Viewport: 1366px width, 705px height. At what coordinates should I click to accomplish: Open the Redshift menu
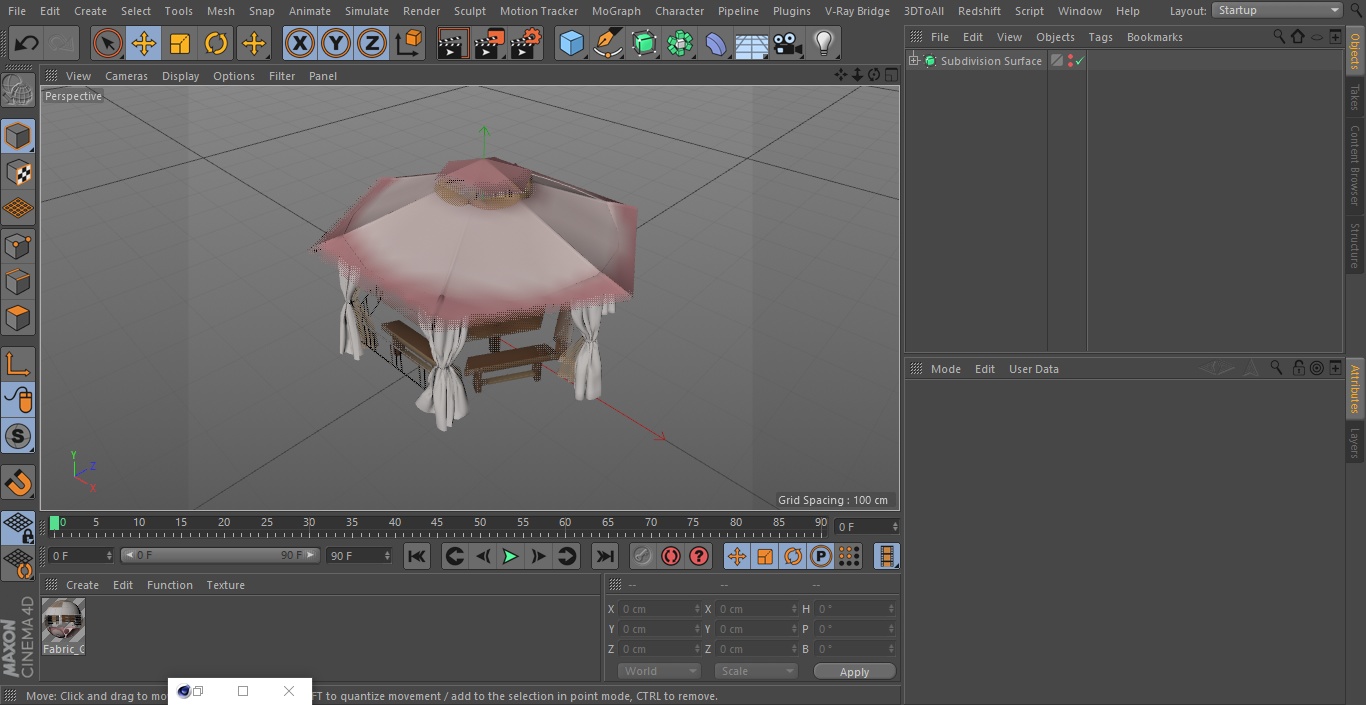pos(979,11)
